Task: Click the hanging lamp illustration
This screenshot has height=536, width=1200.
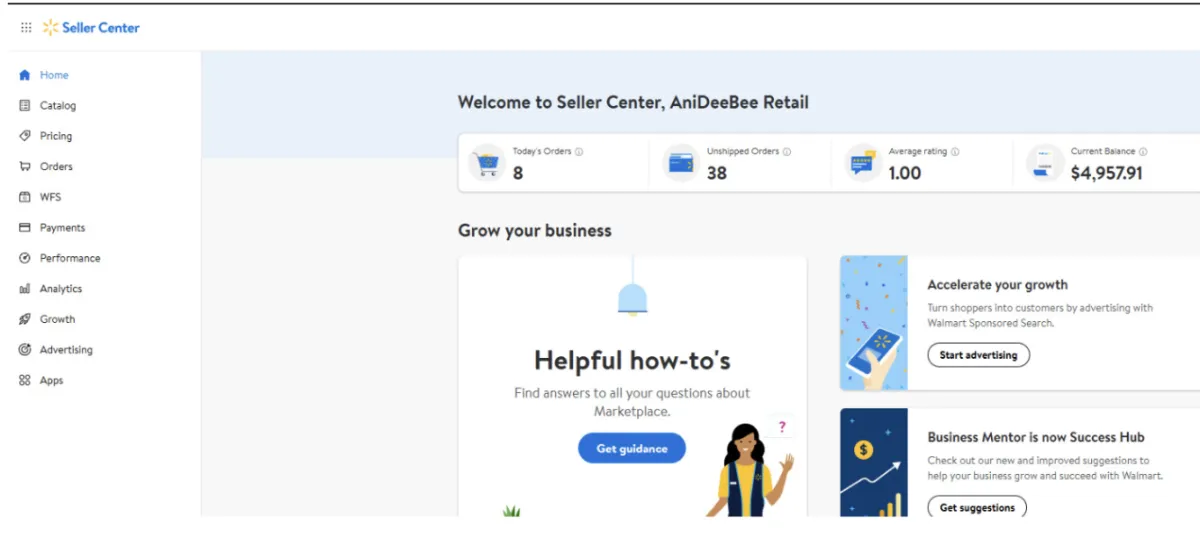Action: [632, 288]
